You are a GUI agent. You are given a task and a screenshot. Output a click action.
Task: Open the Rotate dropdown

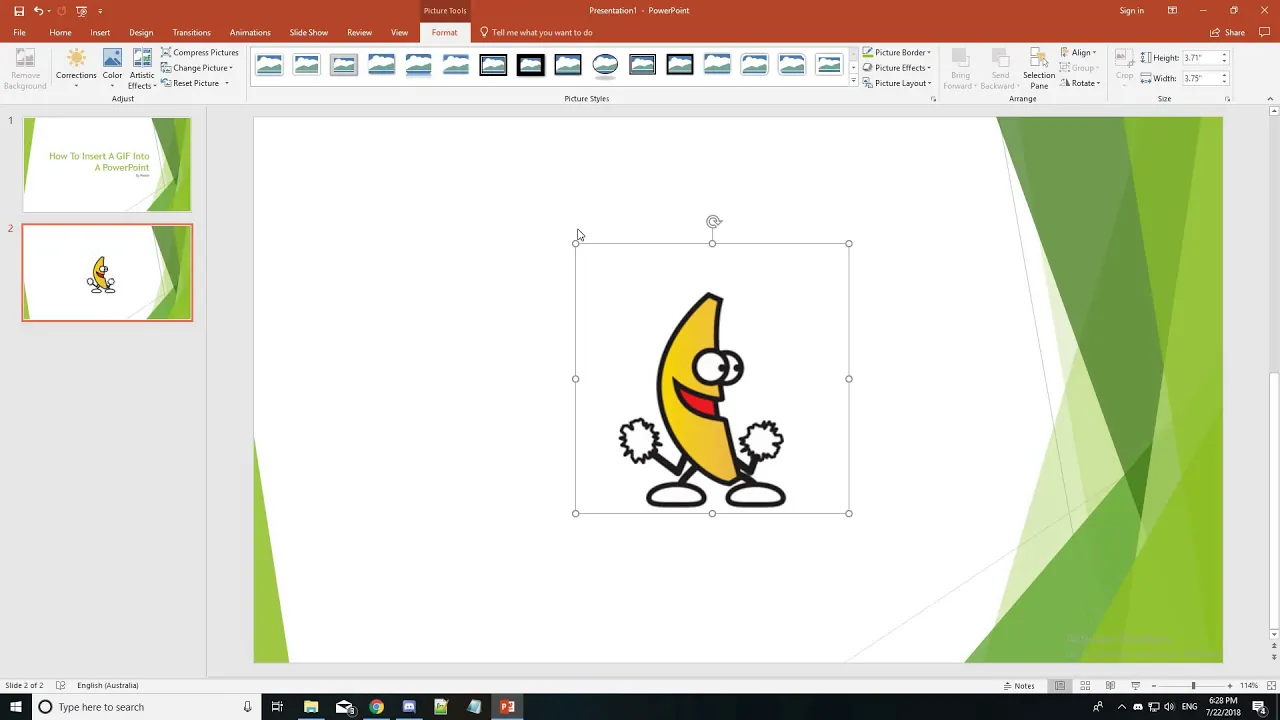click(x=1080, y=83)
